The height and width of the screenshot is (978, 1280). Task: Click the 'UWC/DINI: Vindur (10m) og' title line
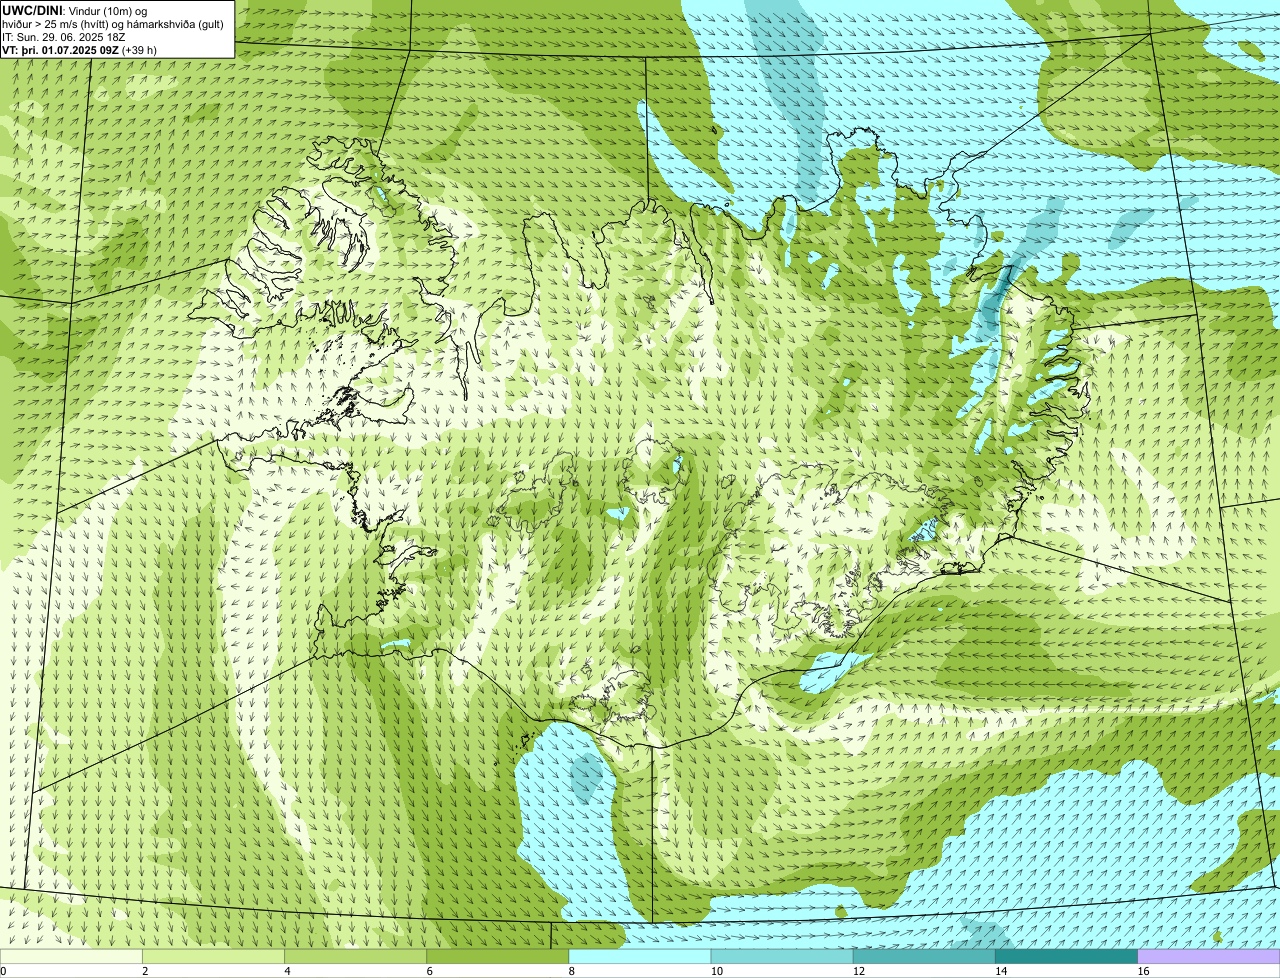pyautogui.click(x=74, y=10)
